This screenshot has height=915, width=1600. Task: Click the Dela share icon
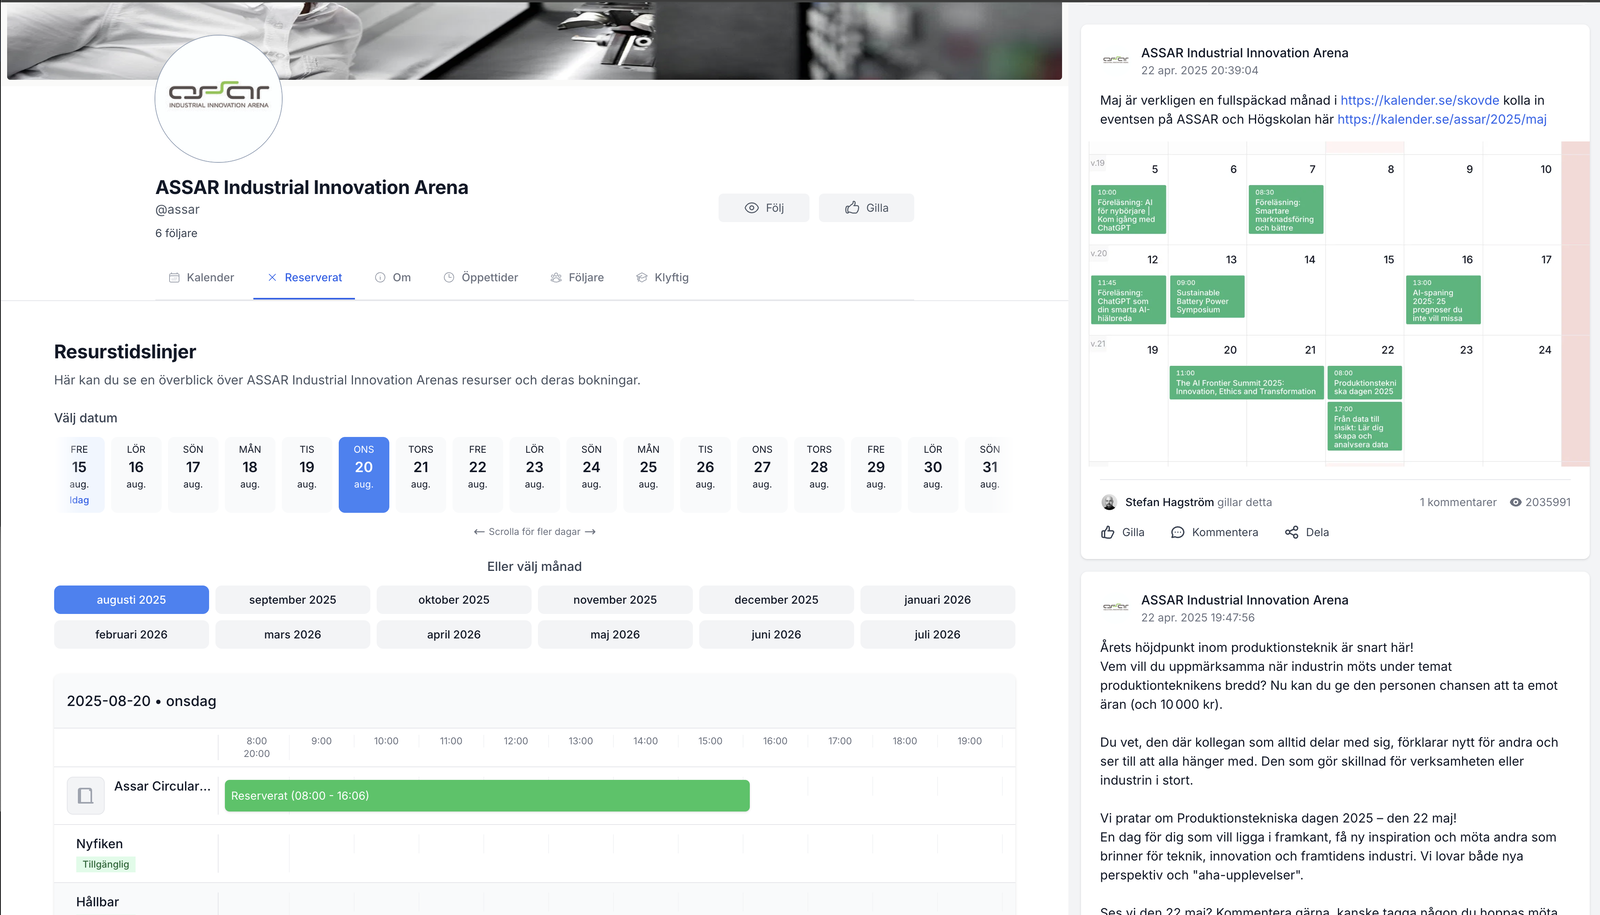tap(1292, 532)
